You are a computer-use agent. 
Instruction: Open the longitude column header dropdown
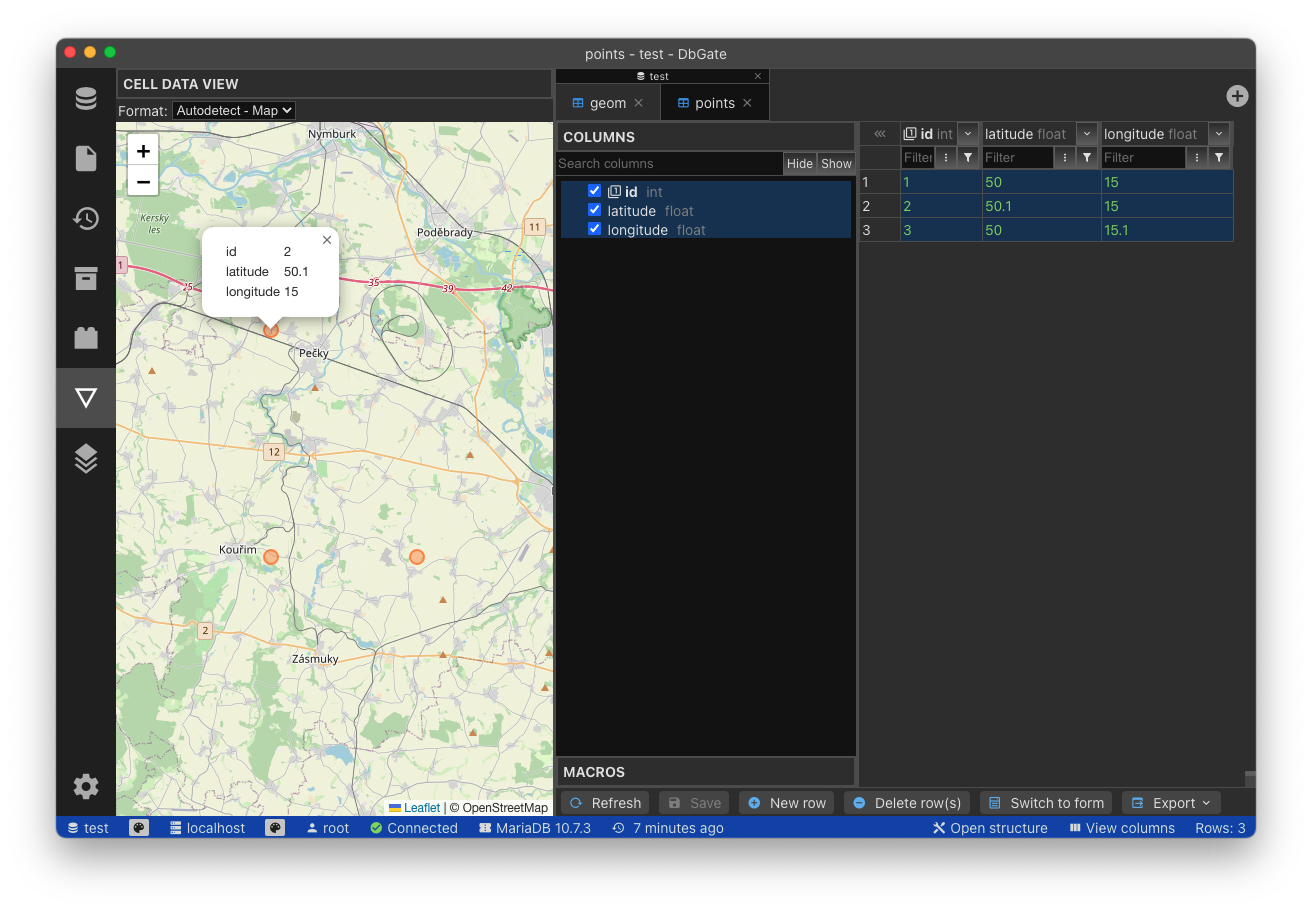tap(1219, 134)
